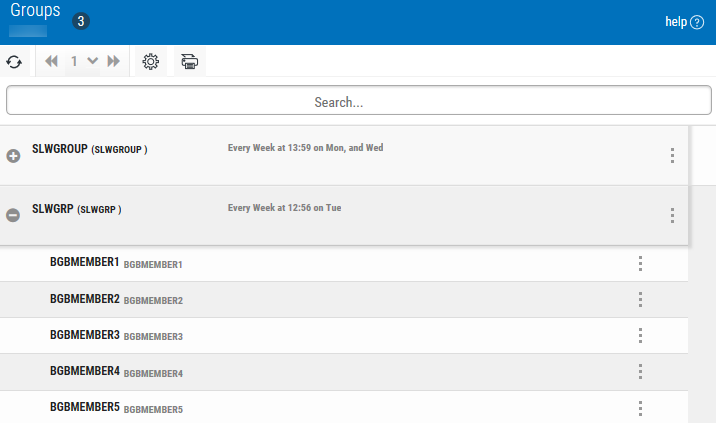Open SLWGRP row options menu
This screenshot has height=423, width=716.
[x=672, y=215]
